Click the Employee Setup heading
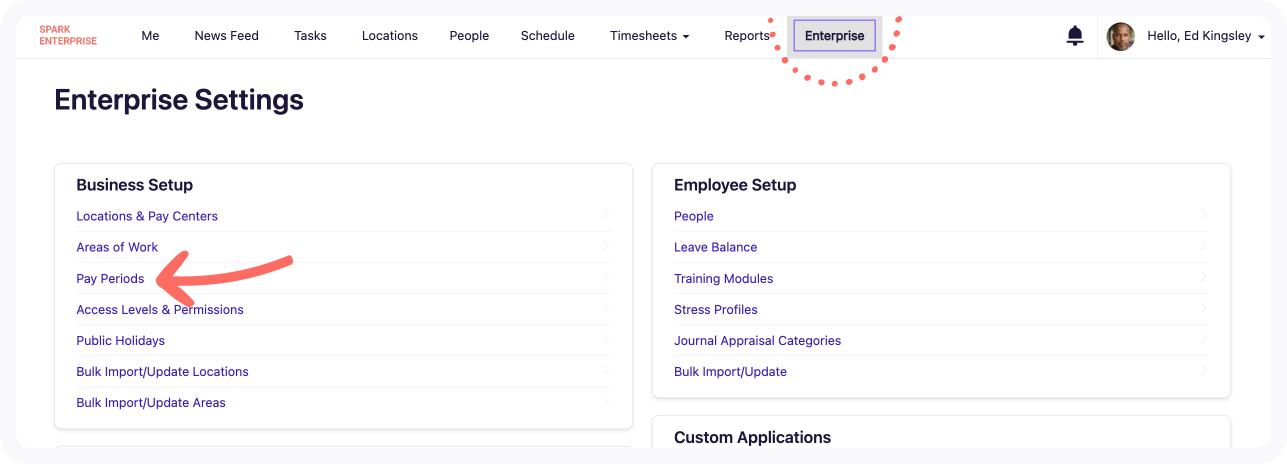The width and height of the screenshot is (1287, 464). [x=735, y=185]
